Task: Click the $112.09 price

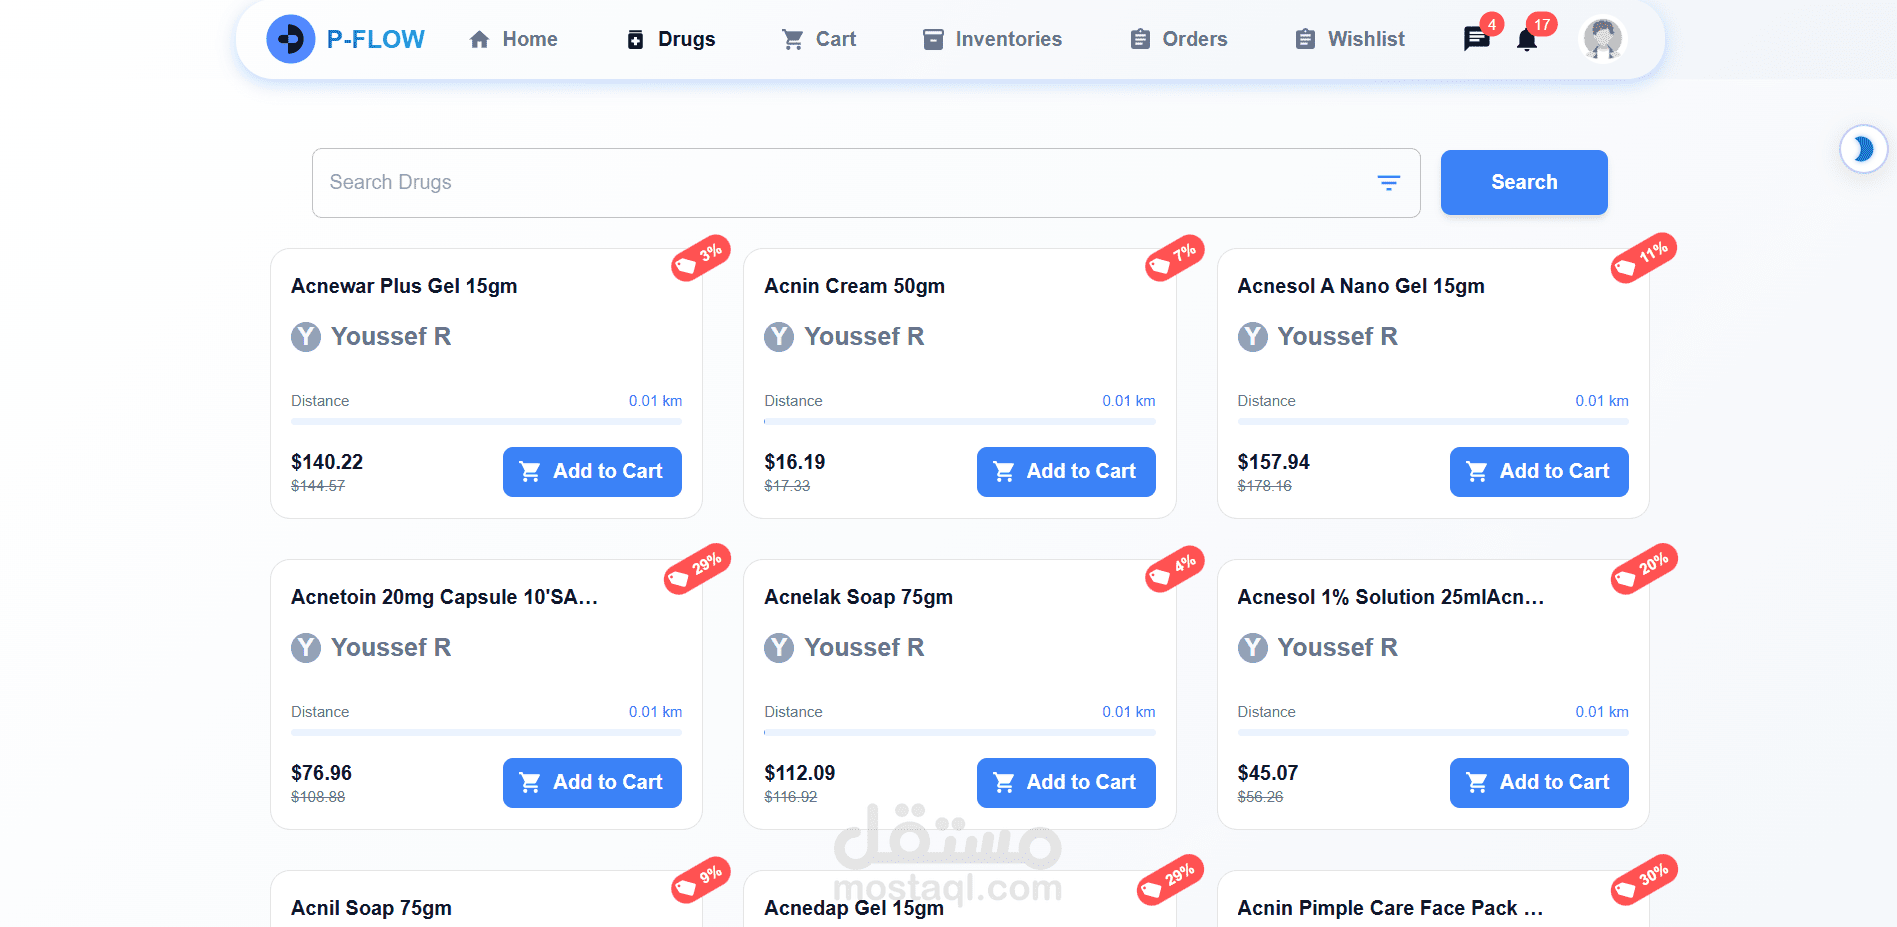Action: click(x=800, y=773)
